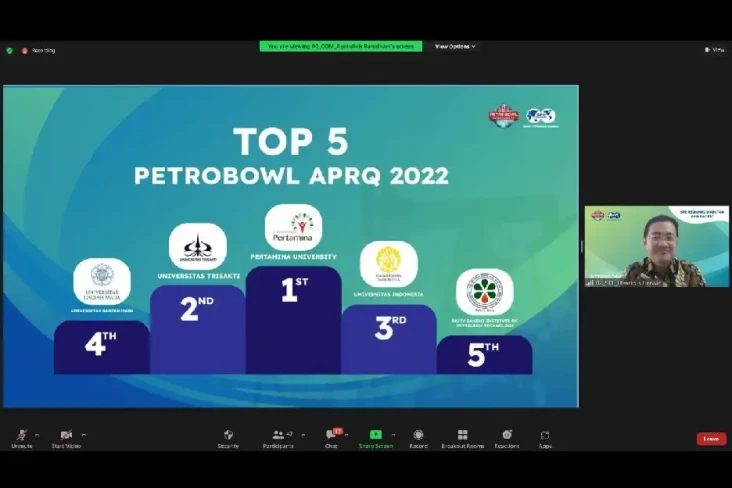This screenshot has width=732, height=488.
Task: Open the Security shield icon
Action: click(x=228, y=435)
